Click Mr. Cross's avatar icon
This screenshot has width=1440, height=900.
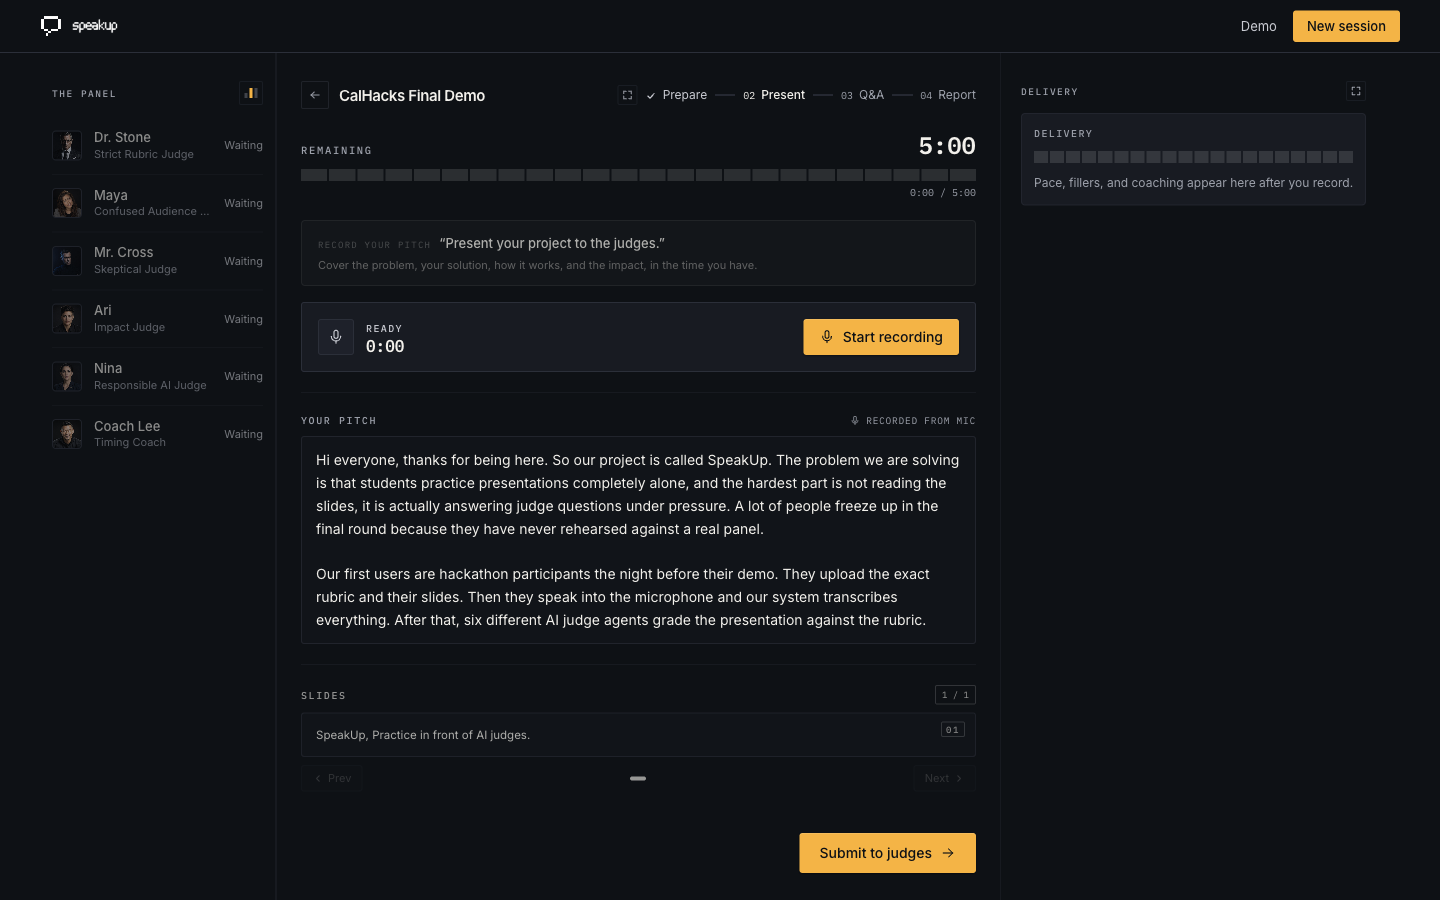[x=67, y=261]
